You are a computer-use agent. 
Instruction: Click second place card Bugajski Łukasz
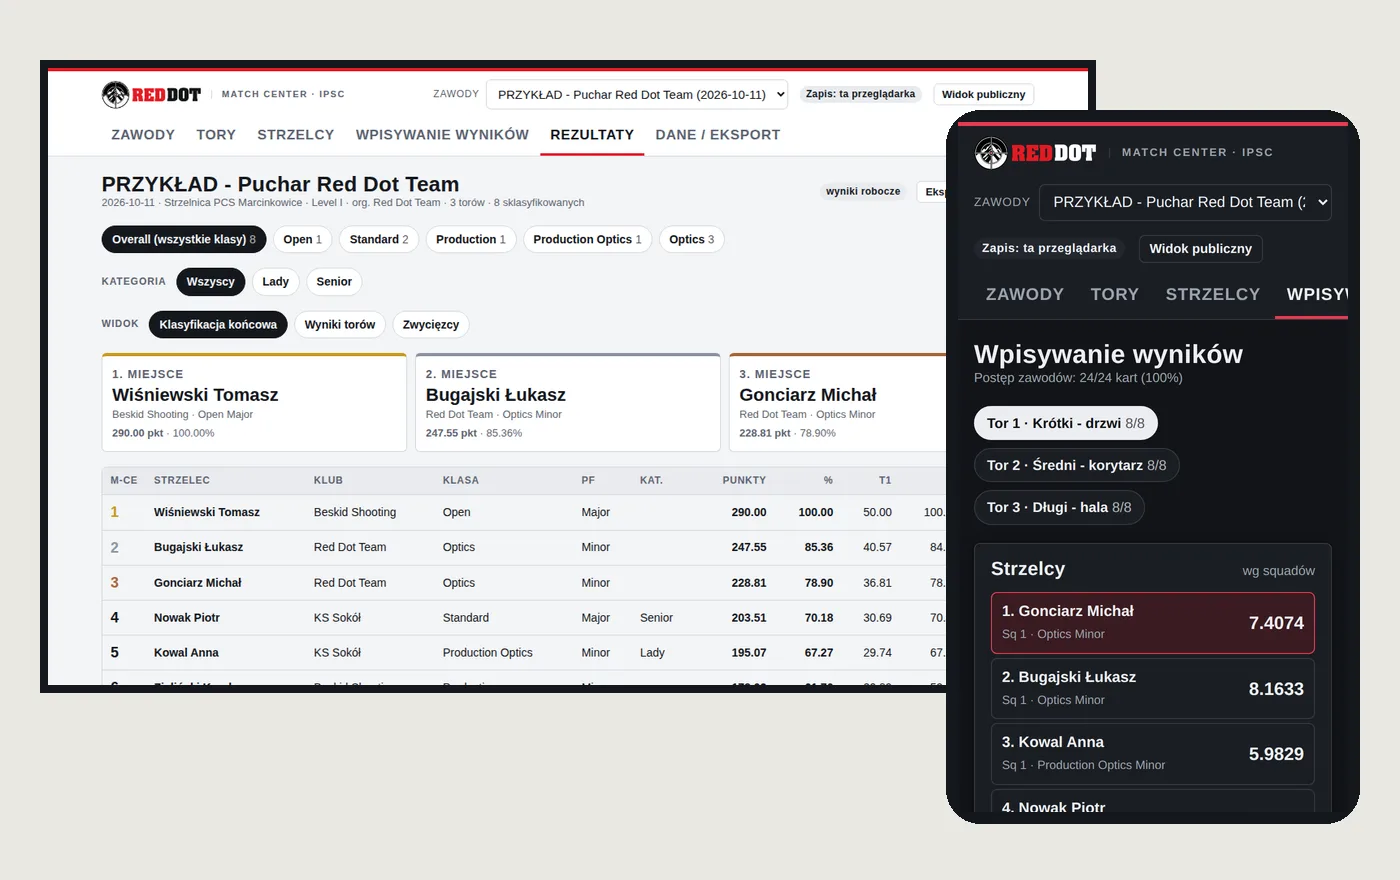pyautogui.click(x=568, y=403)
